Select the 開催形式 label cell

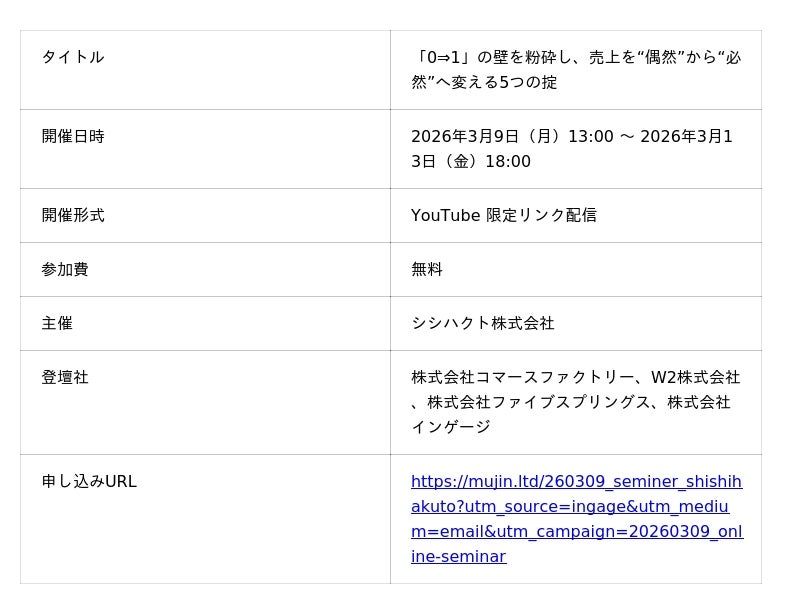(73, 215)
